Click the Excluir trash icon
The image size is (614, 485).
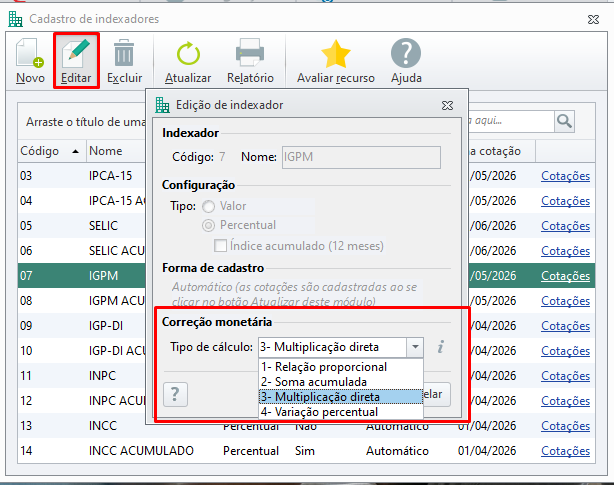[x=124, y=53]
